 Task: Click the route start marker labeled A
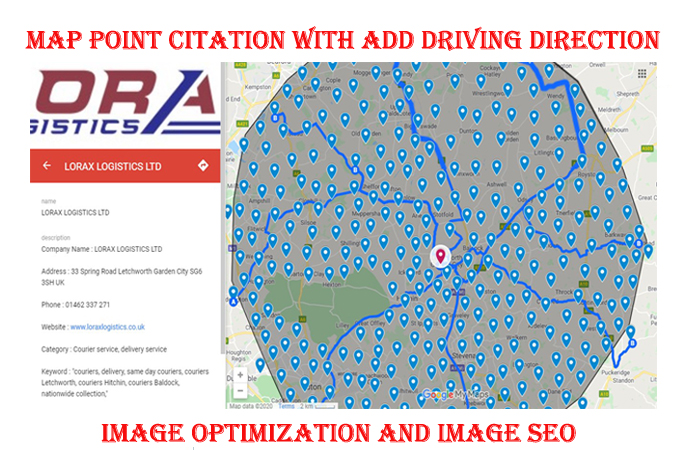coord(234,301)
